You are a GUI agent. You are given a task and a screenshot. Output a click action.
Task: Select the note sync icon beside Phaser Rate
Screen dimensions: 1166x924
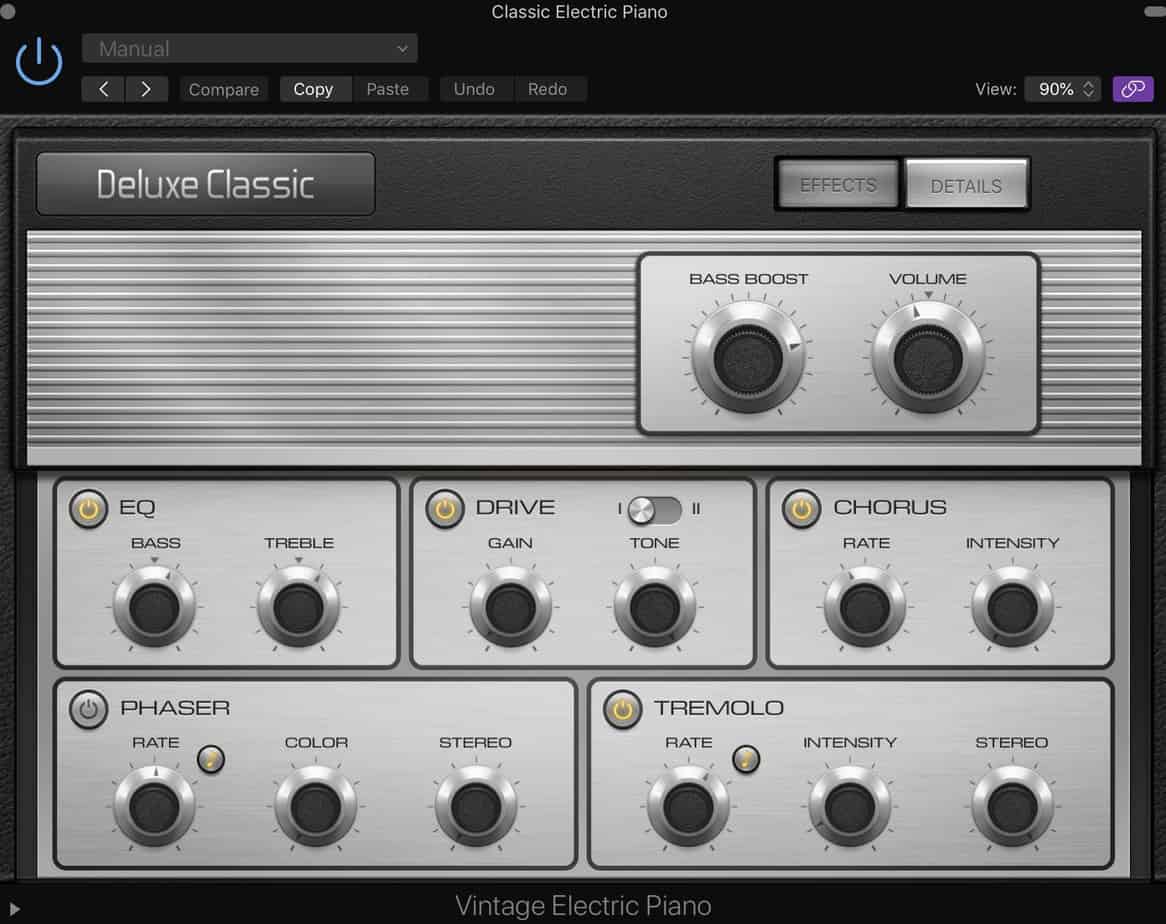[209, 760]
